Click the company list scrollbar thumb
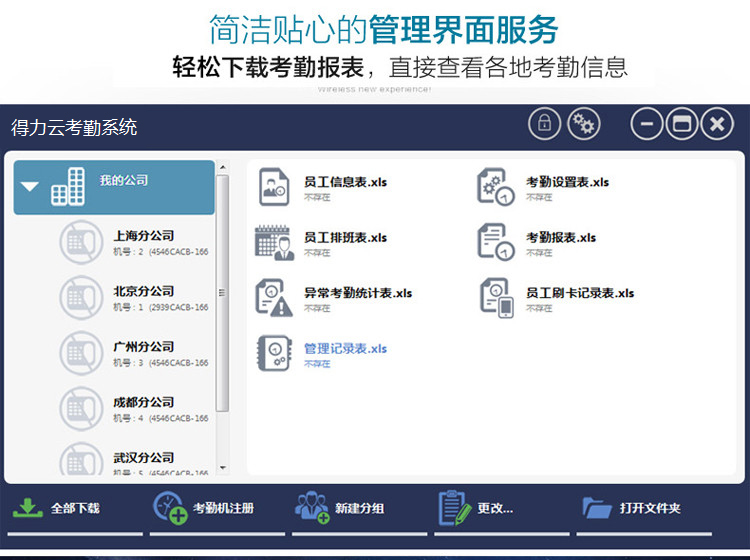Viewport: 750px width, 560px height. tap(222, 293)
